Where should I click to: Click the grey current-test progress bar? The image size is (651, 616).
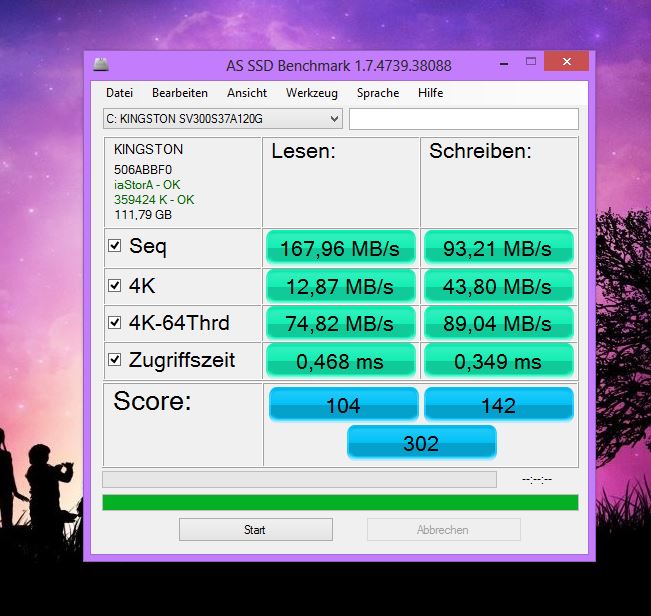tap(299, 479)
